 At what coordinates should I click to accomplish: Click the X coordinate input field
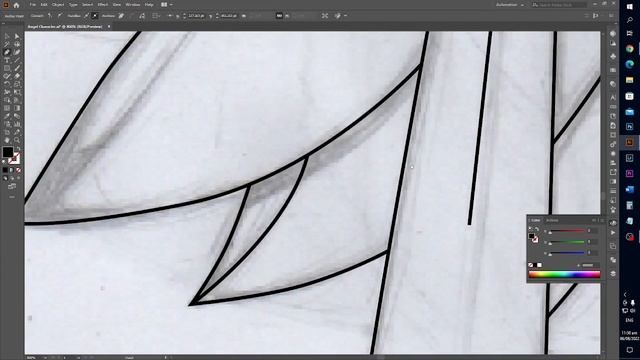[196, 16]
